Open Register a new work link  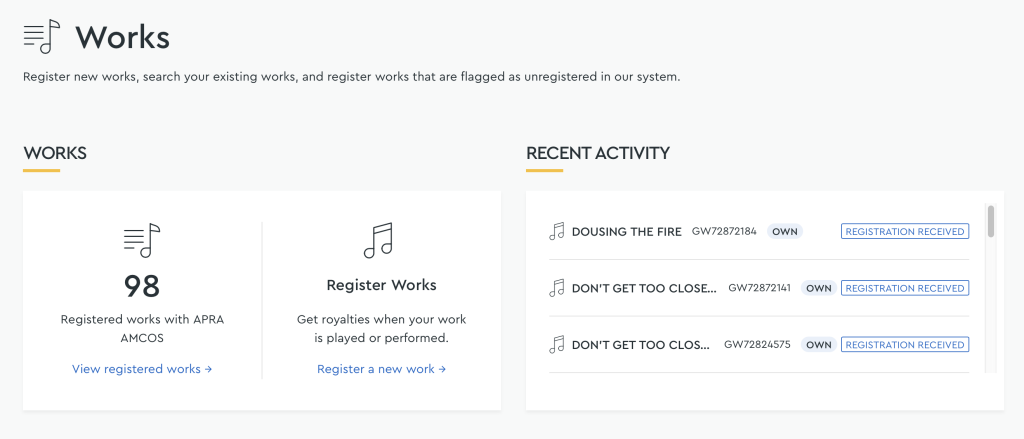click(381, 369)
